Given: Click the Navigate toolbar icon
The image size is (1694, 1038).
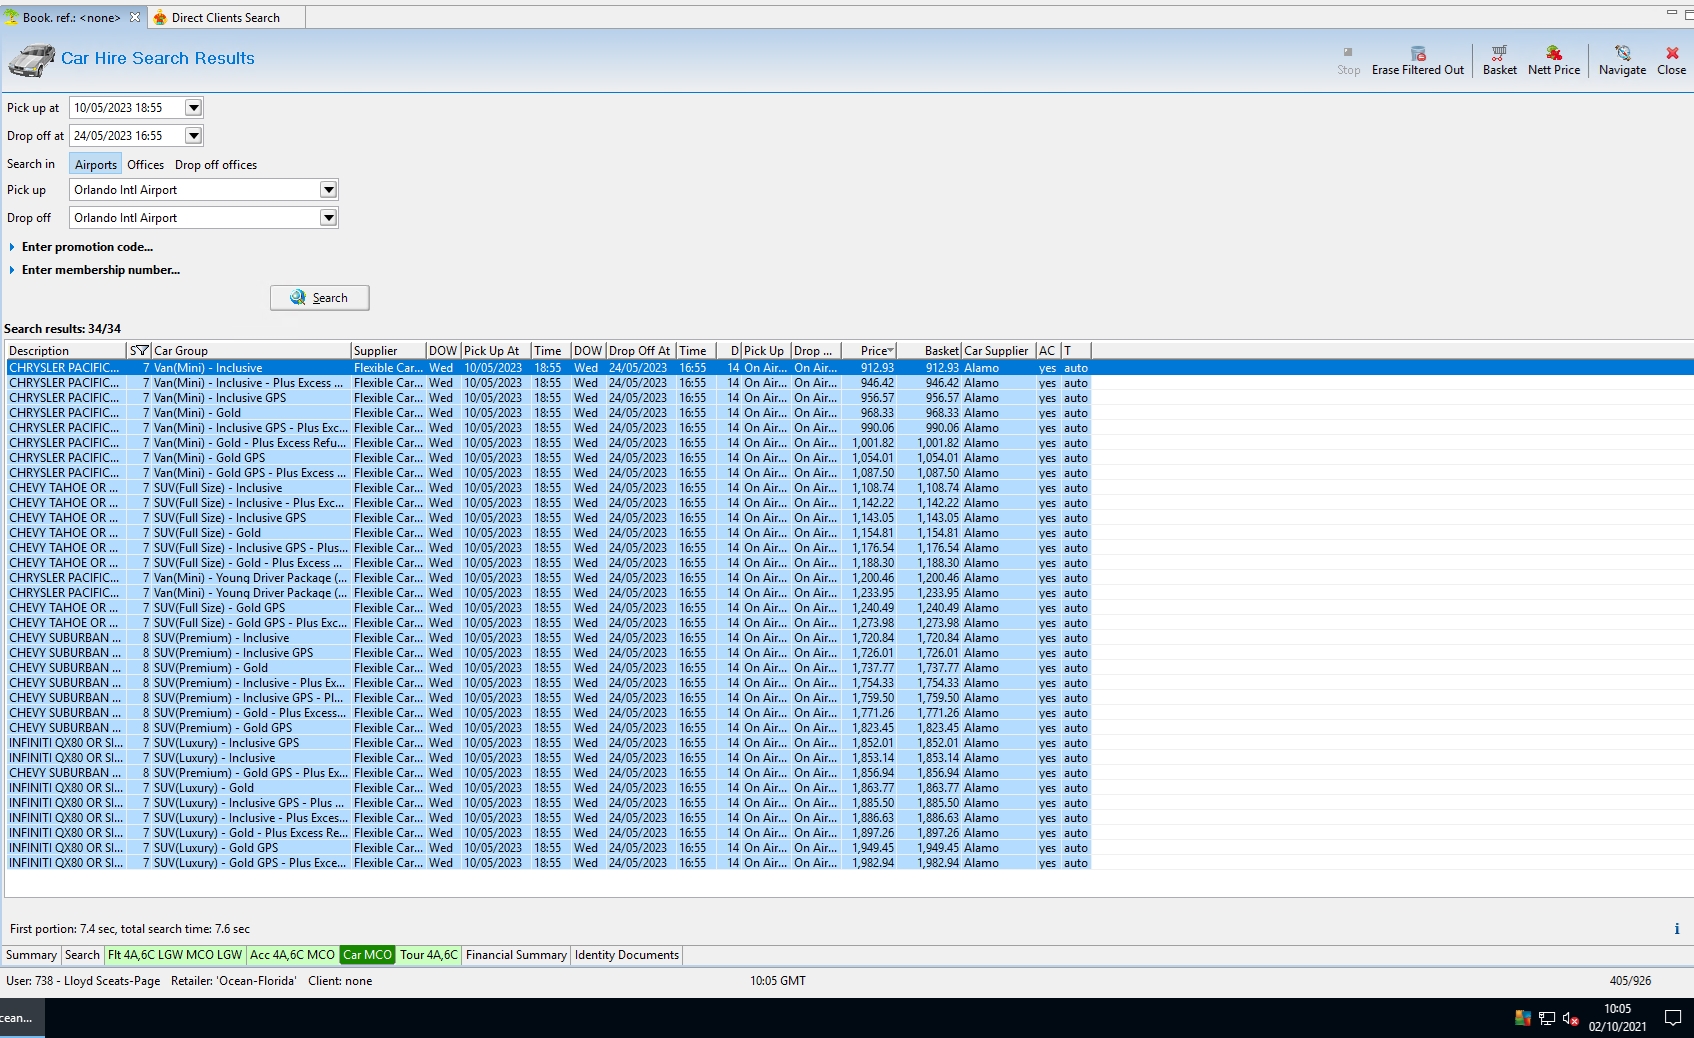Looking at the screenshot, I should [x=1622, y=60].
